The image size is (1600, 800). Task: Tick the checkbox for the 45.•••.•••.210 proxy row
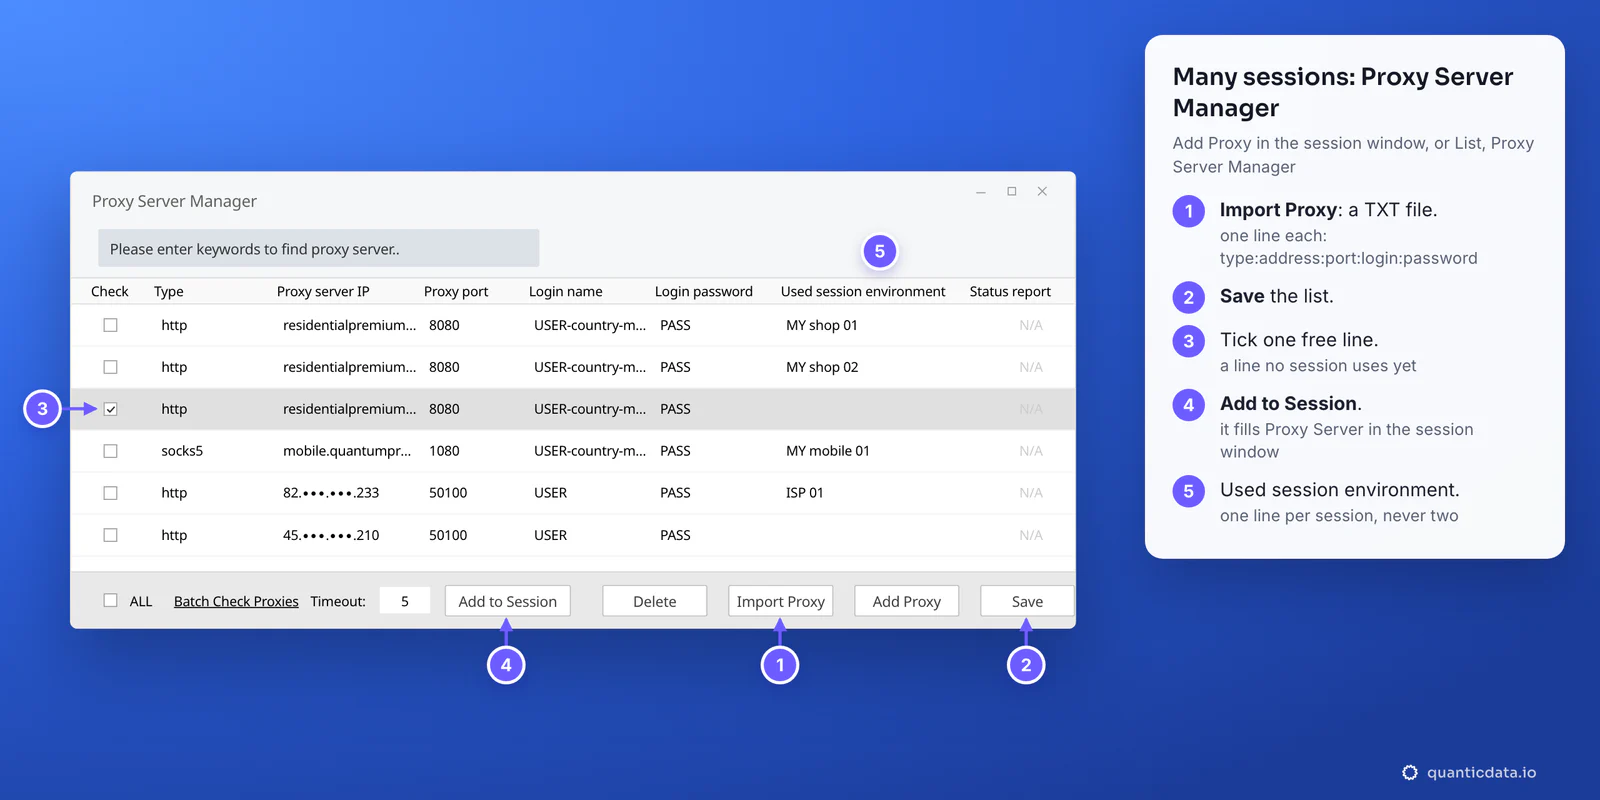110,535
